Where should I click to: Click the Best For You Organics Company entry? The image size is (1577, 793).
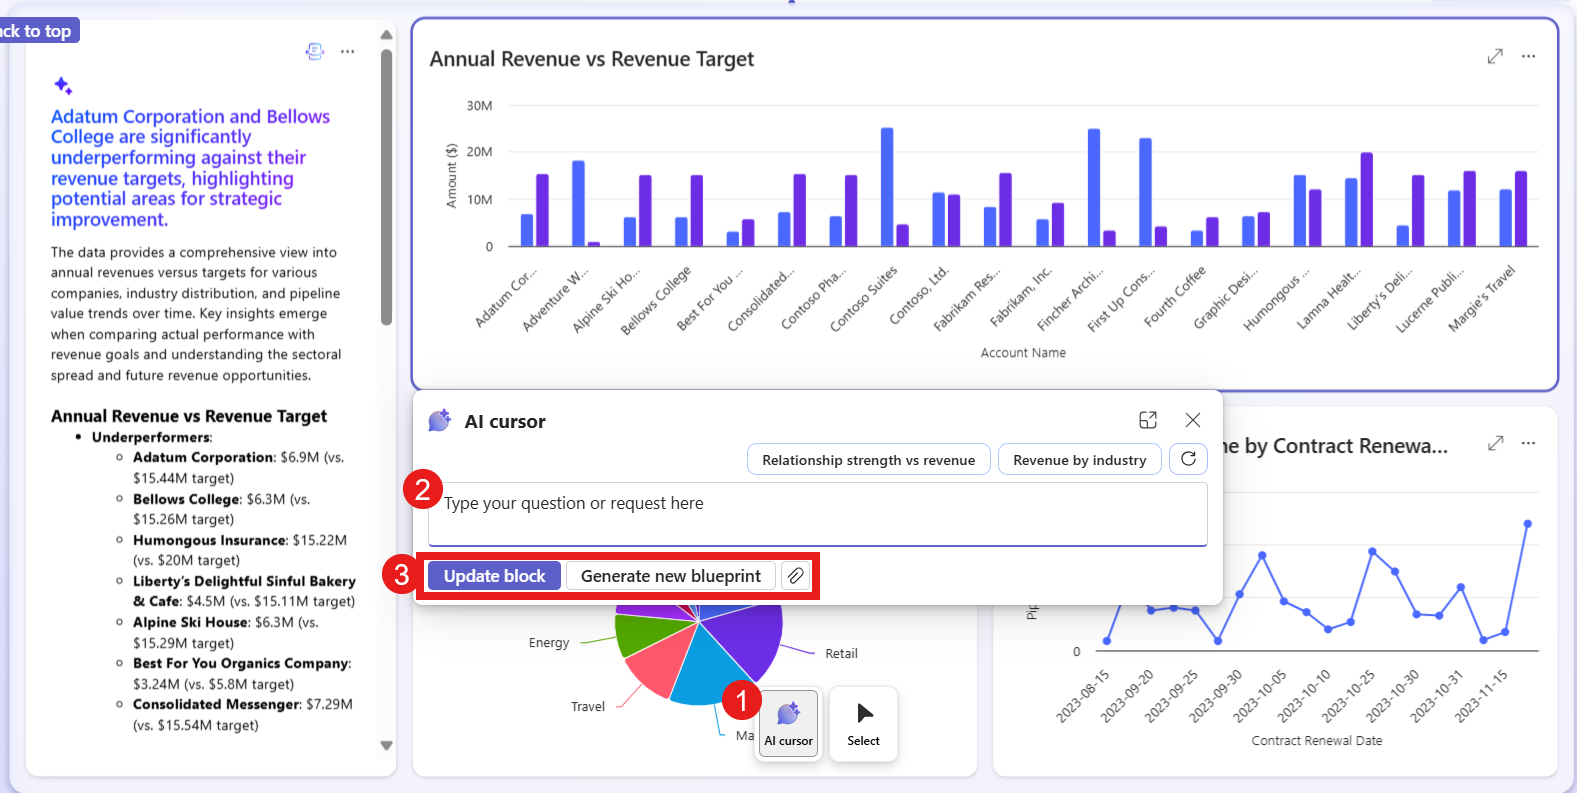[242, 673]
